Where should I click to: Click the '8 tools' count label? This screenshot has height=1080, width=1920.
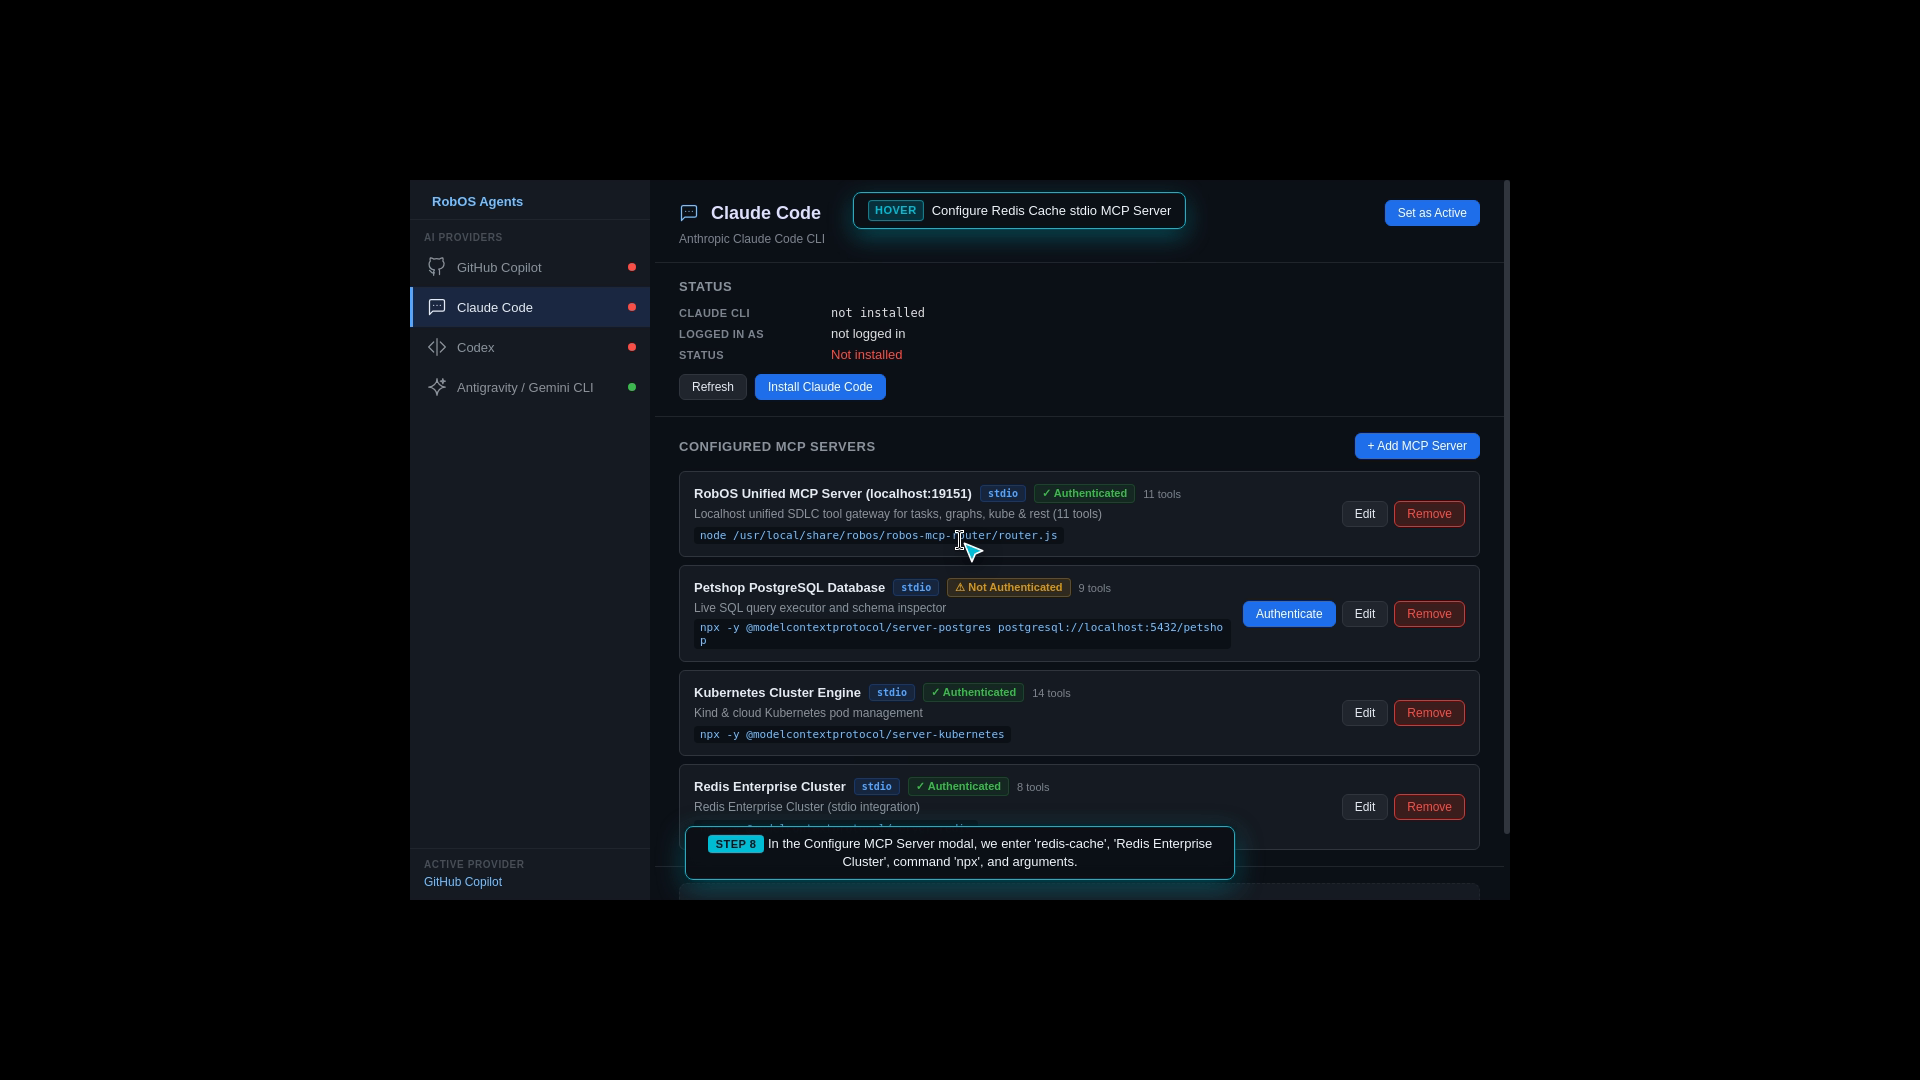(1033, 787)
